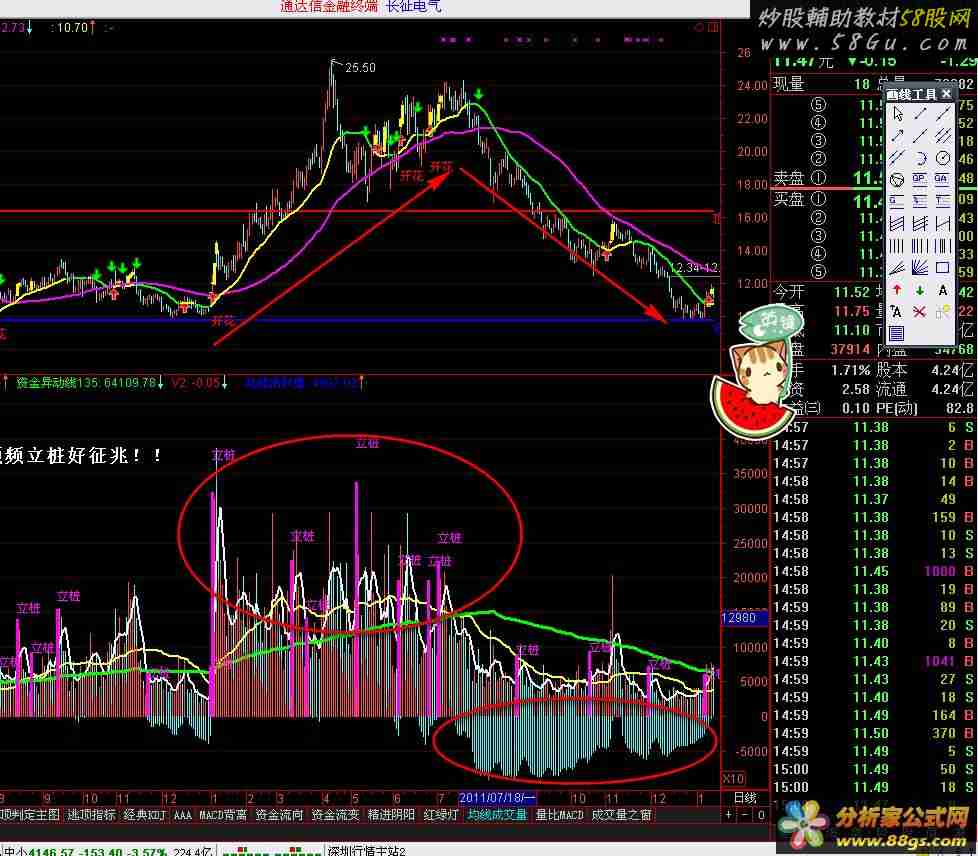Switch to the MACD背离 tab
The width and height of the screenshot is (978, 856).
[223, 815]
